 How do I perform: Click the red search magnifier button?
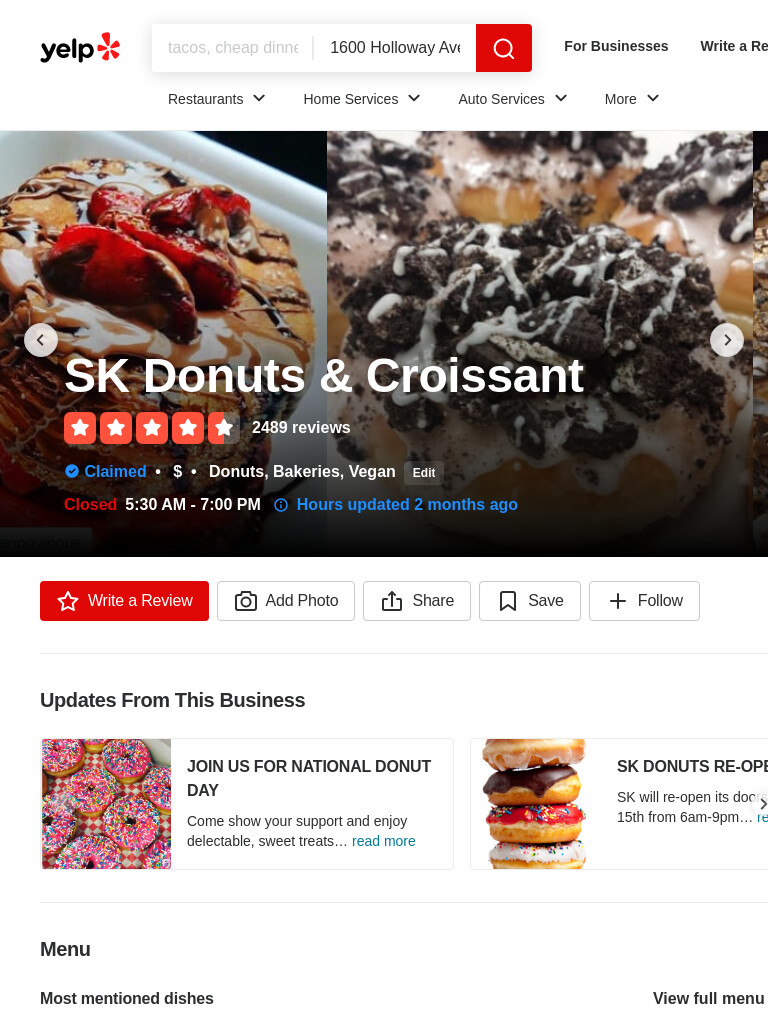point(504,48)
